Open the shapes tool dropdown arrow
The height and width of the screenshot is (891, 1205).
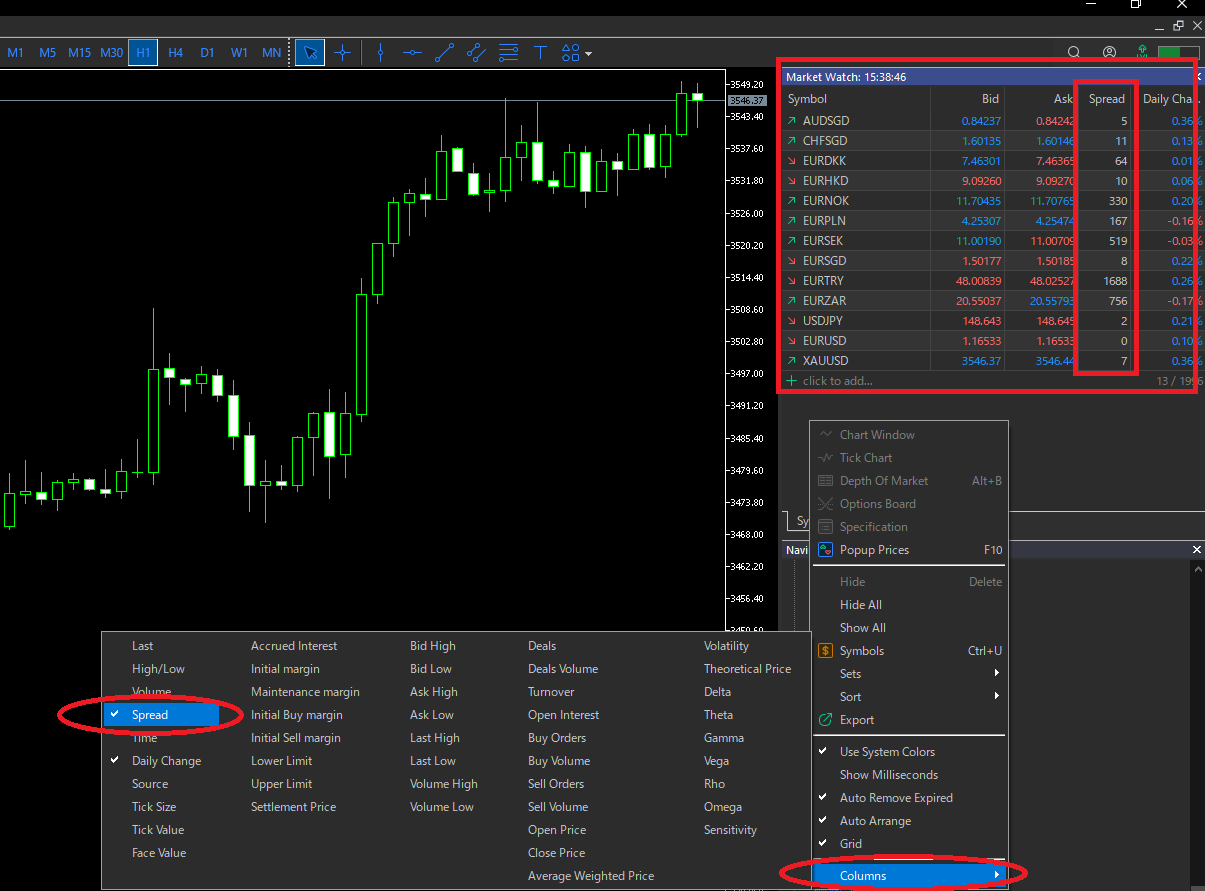click(588, 53)
